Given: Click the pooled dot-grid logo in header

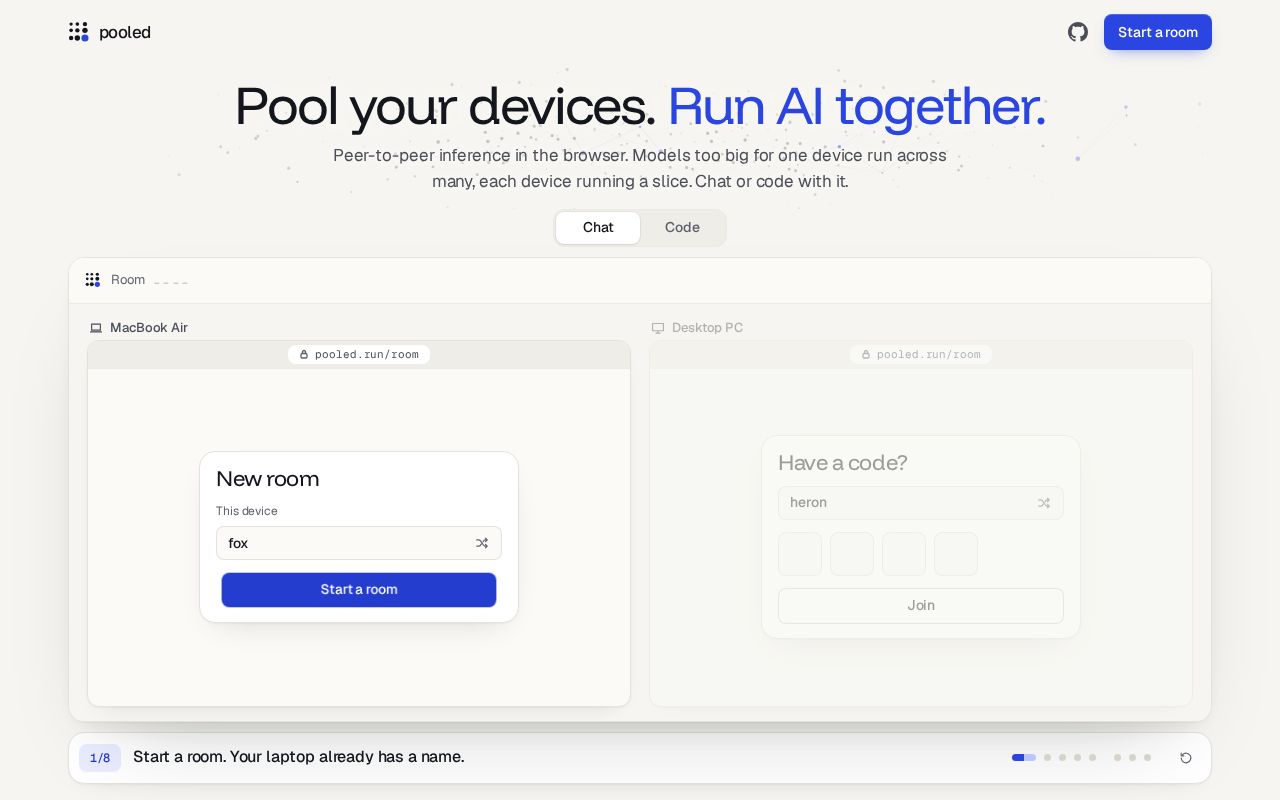Looking at the screenshot, I should [x=79, y=32].
